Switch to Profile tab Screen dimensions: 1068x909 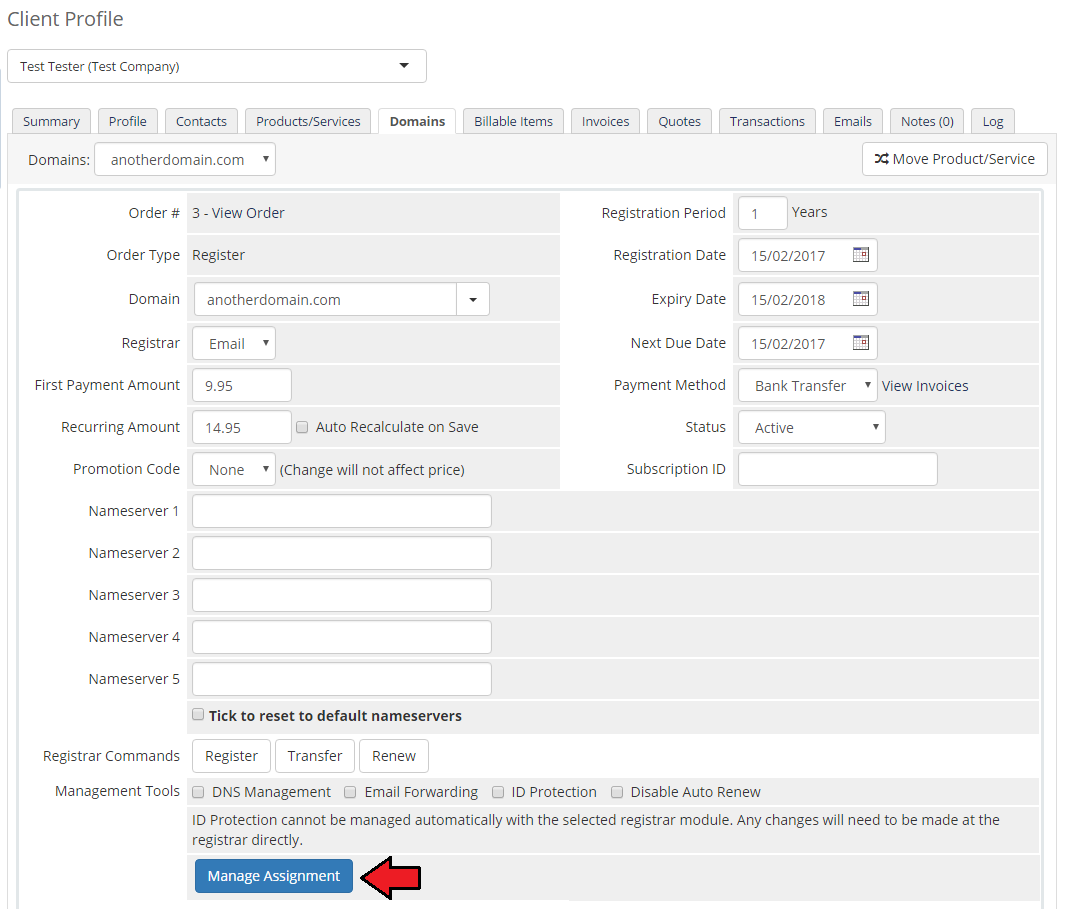pos(127,121)
